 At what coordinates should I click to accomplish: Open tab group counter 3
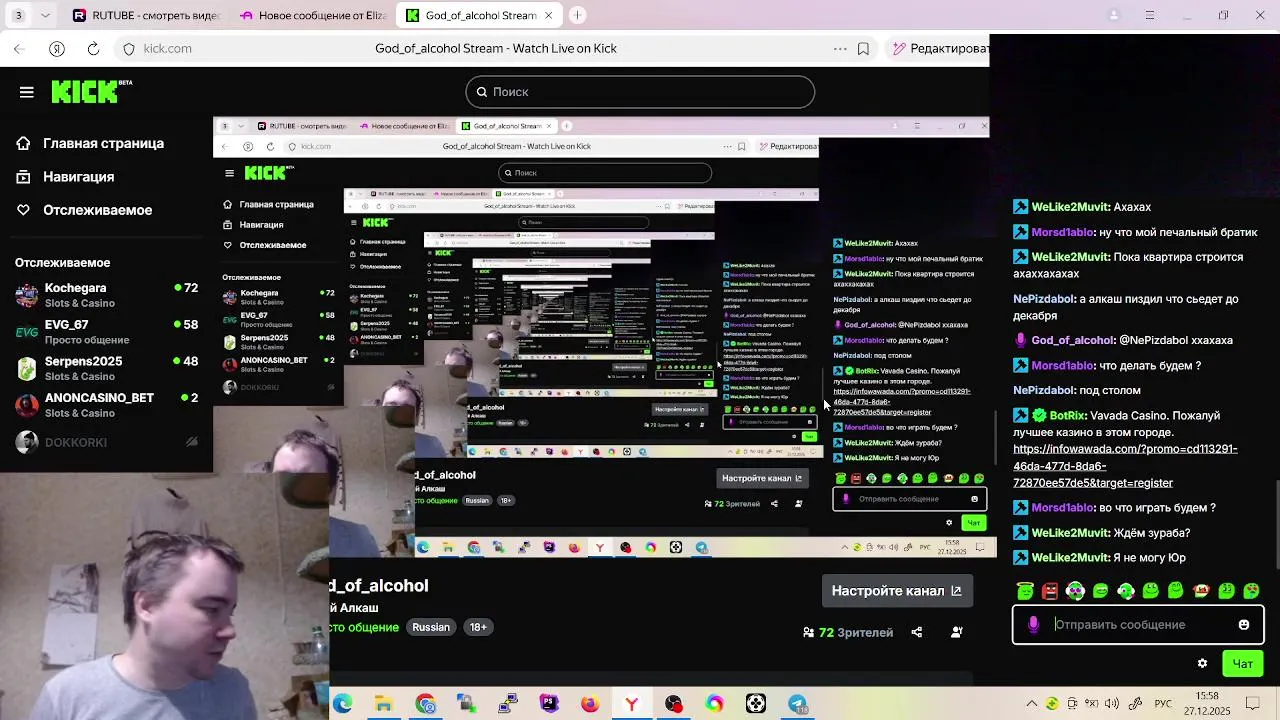click(18, 15)
